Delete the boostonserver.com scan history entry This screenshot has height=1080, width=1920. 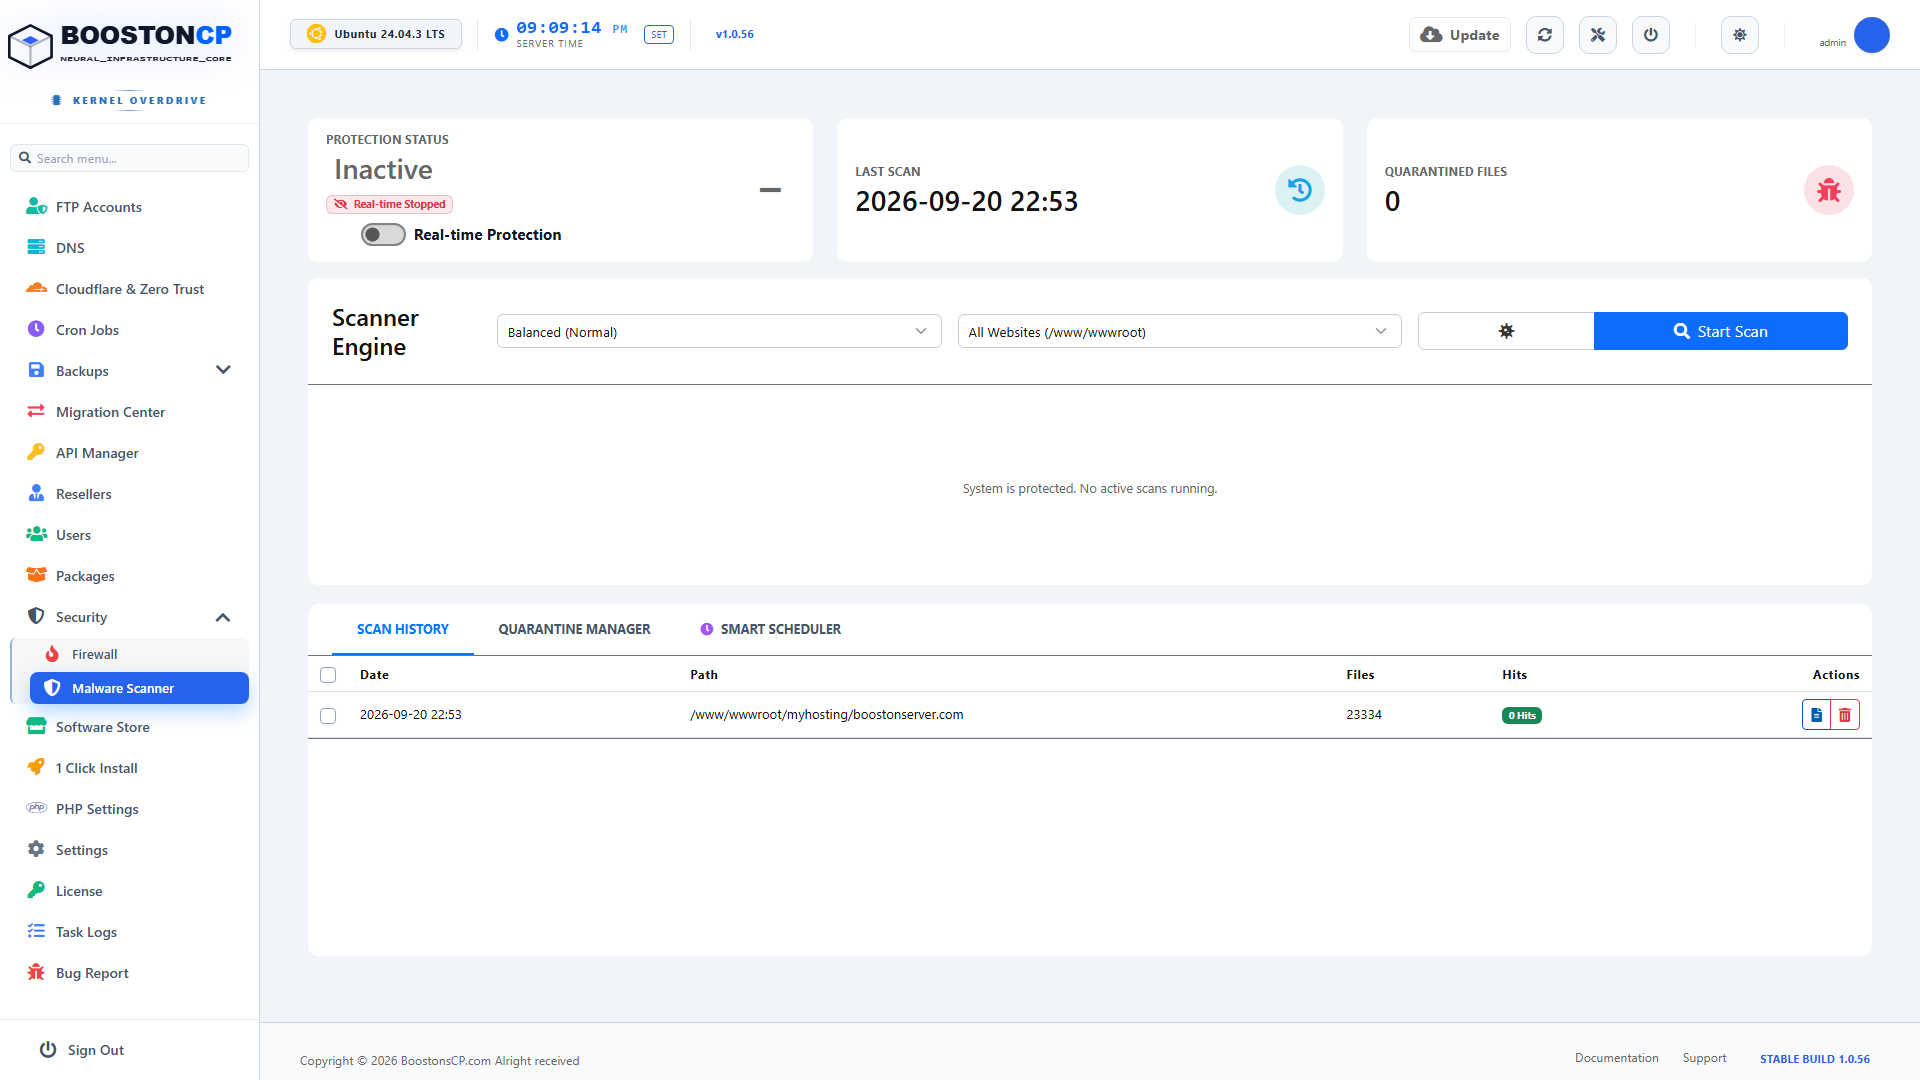(x=1845, y=715)
